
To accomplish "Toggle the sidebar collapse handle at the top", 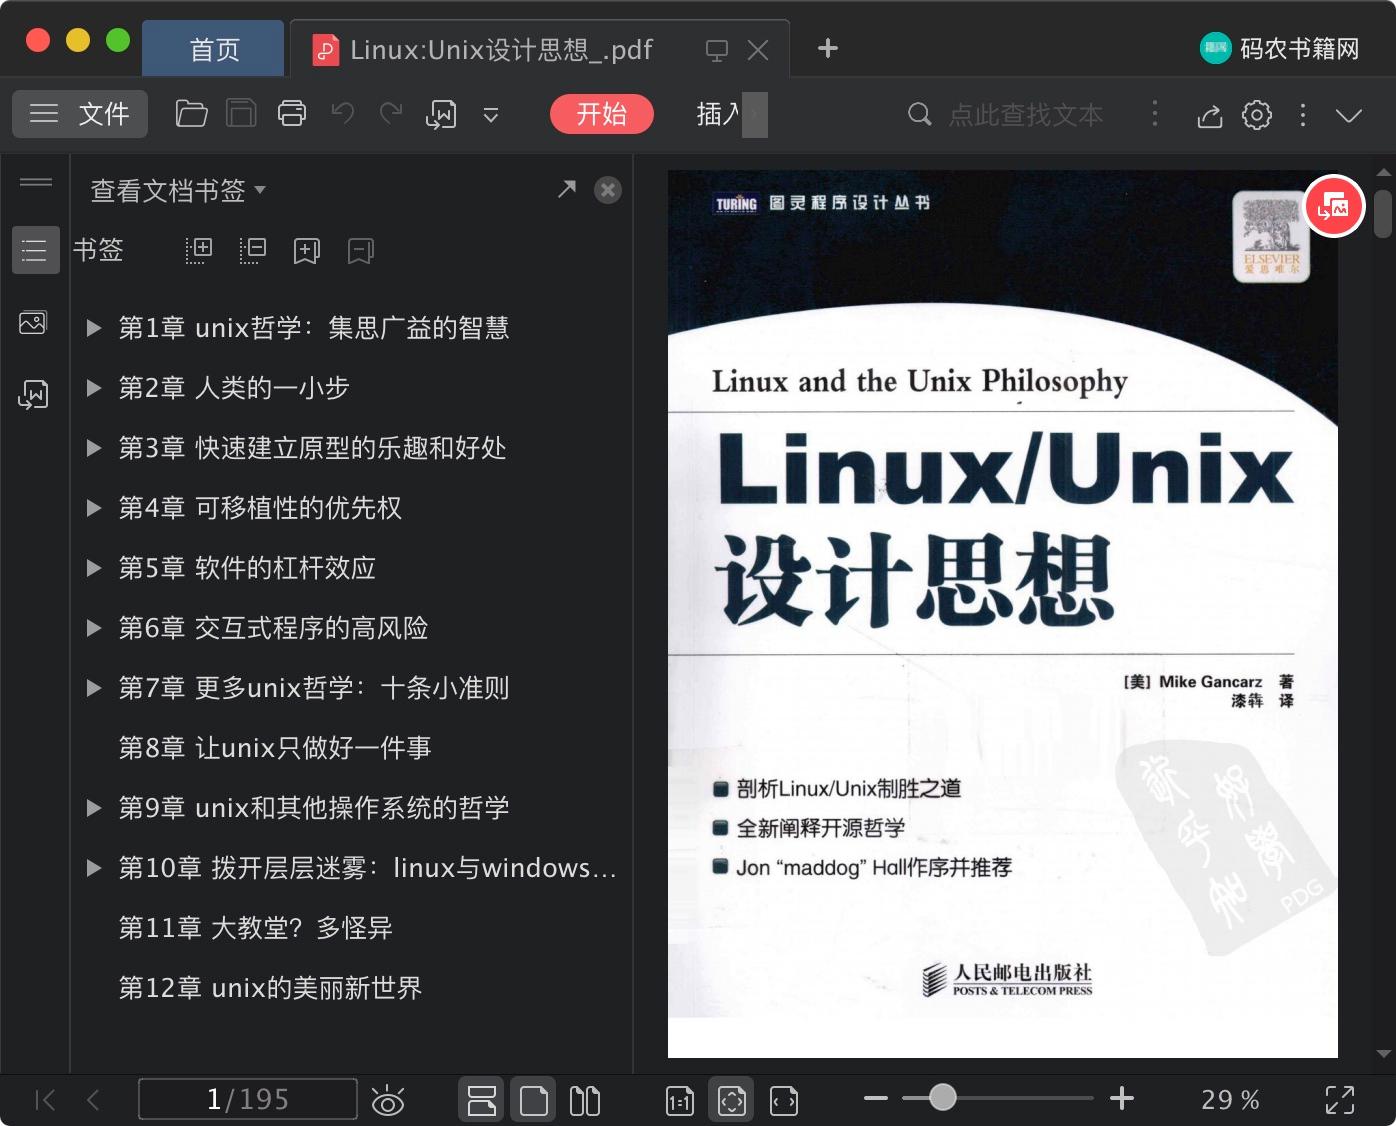I will [36, 182].
